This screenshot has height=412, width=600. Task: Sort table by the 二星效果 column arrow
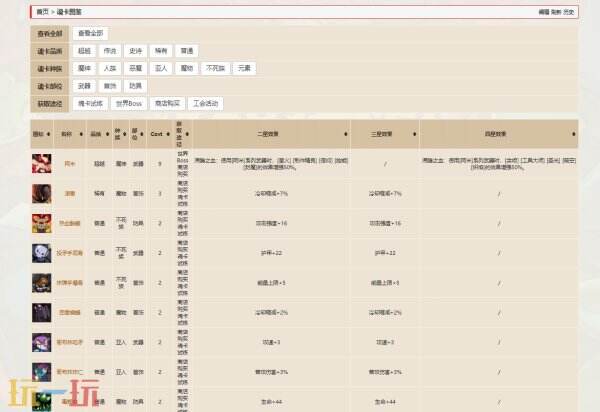pyautogui.click(x=346, y=134)
